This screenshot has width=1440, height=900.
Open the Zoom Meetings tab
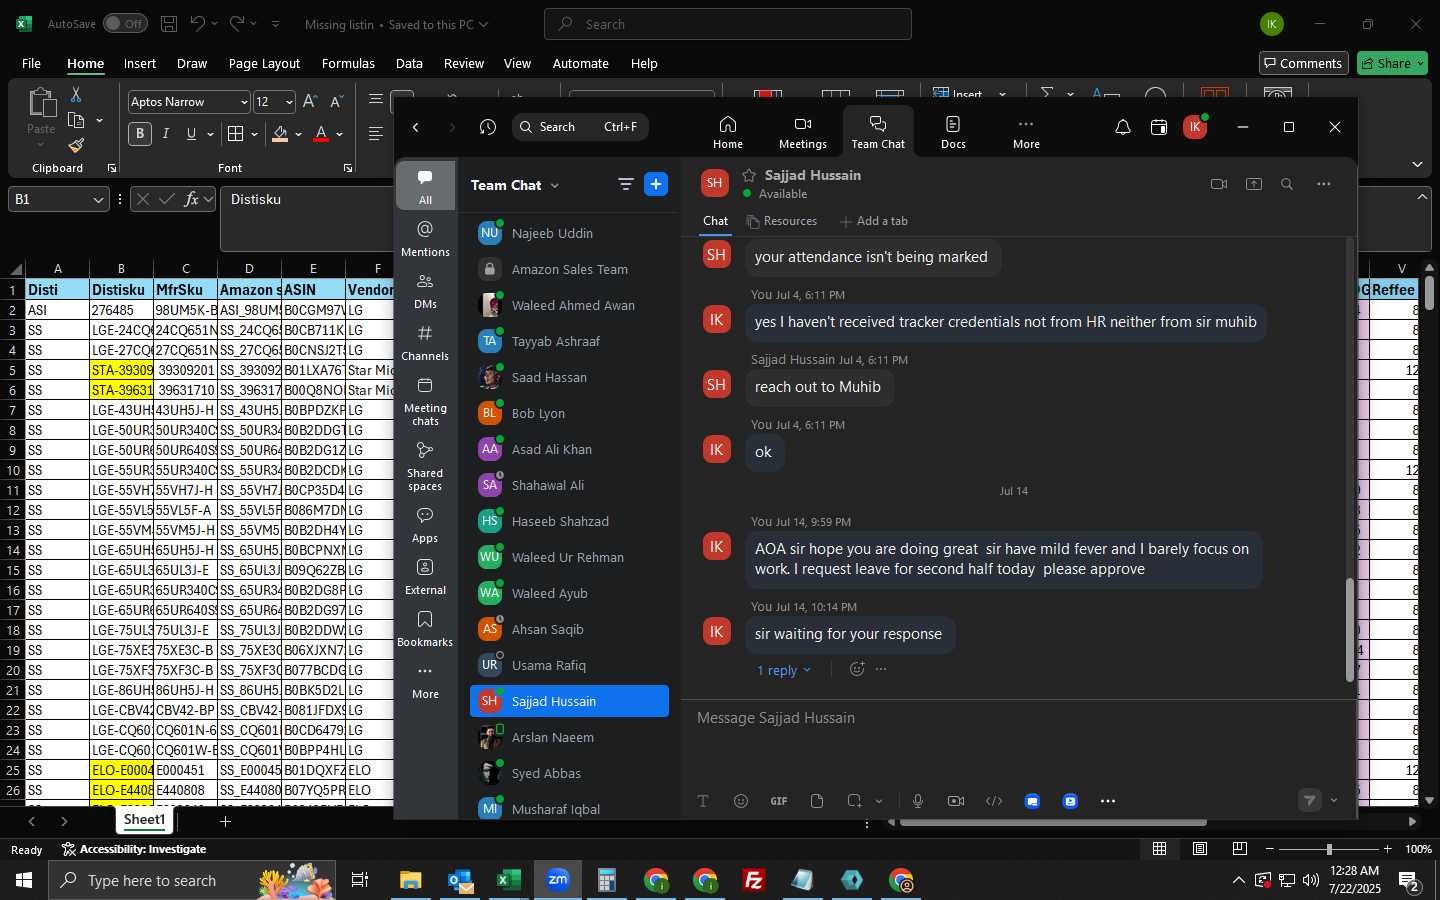pos(802,131)
